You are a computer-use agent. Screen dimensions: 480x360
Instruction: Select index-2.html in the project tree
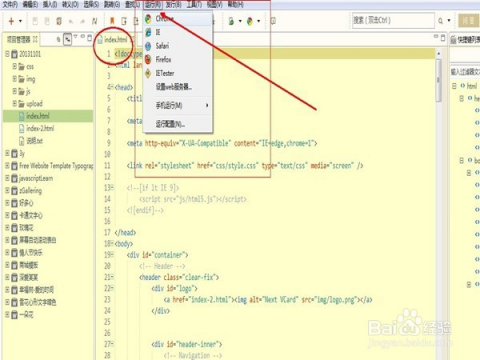pyautogui.click(x=40, y=128)
